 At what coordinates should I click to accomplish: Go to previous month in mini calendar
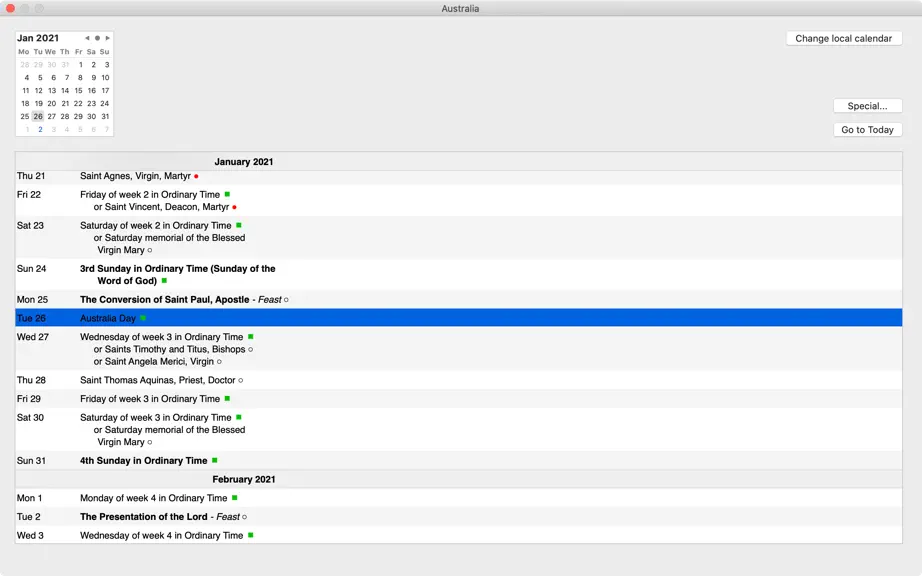pos(87,38)
